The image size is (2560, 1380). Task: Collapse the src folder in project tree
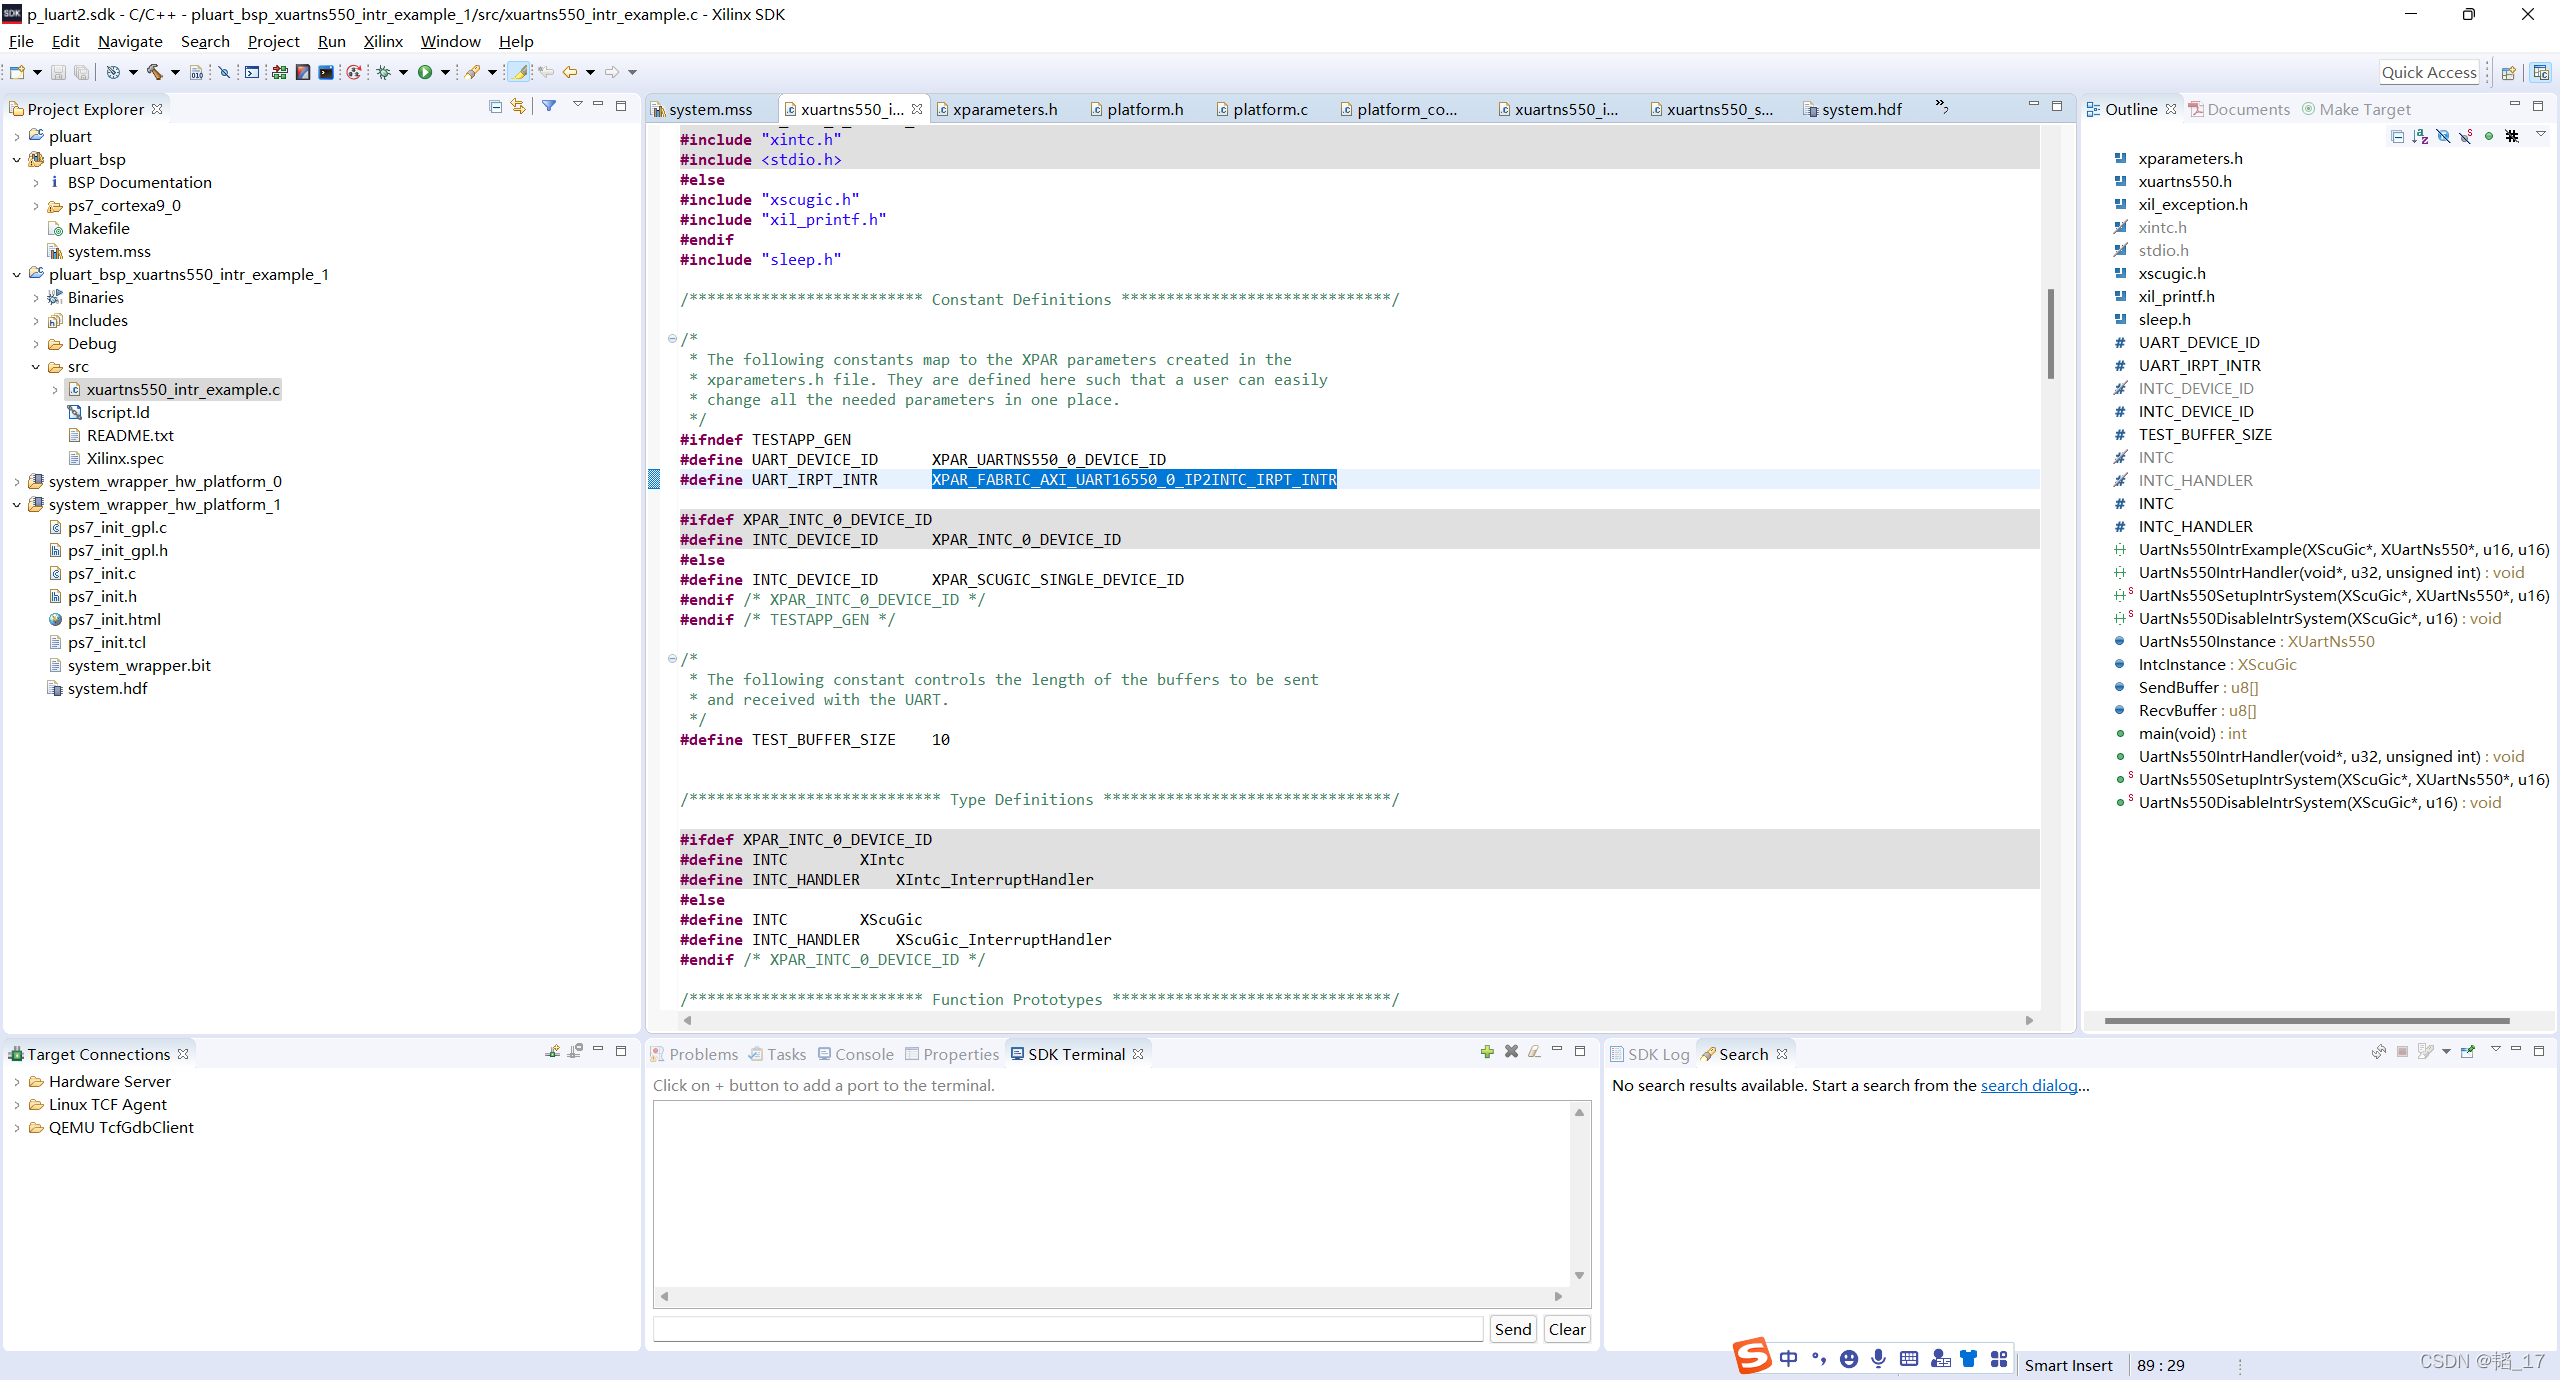[x=36, y=367]
